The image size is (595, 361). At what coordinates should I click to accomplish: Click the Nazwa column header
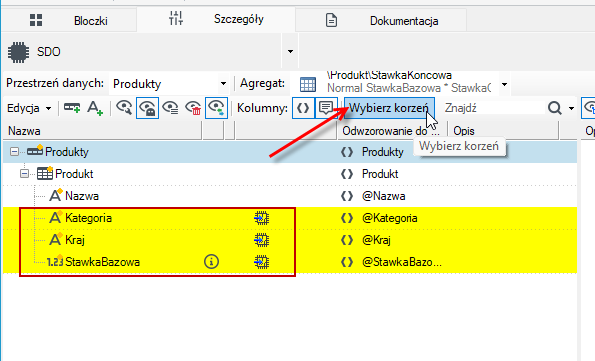102,131
